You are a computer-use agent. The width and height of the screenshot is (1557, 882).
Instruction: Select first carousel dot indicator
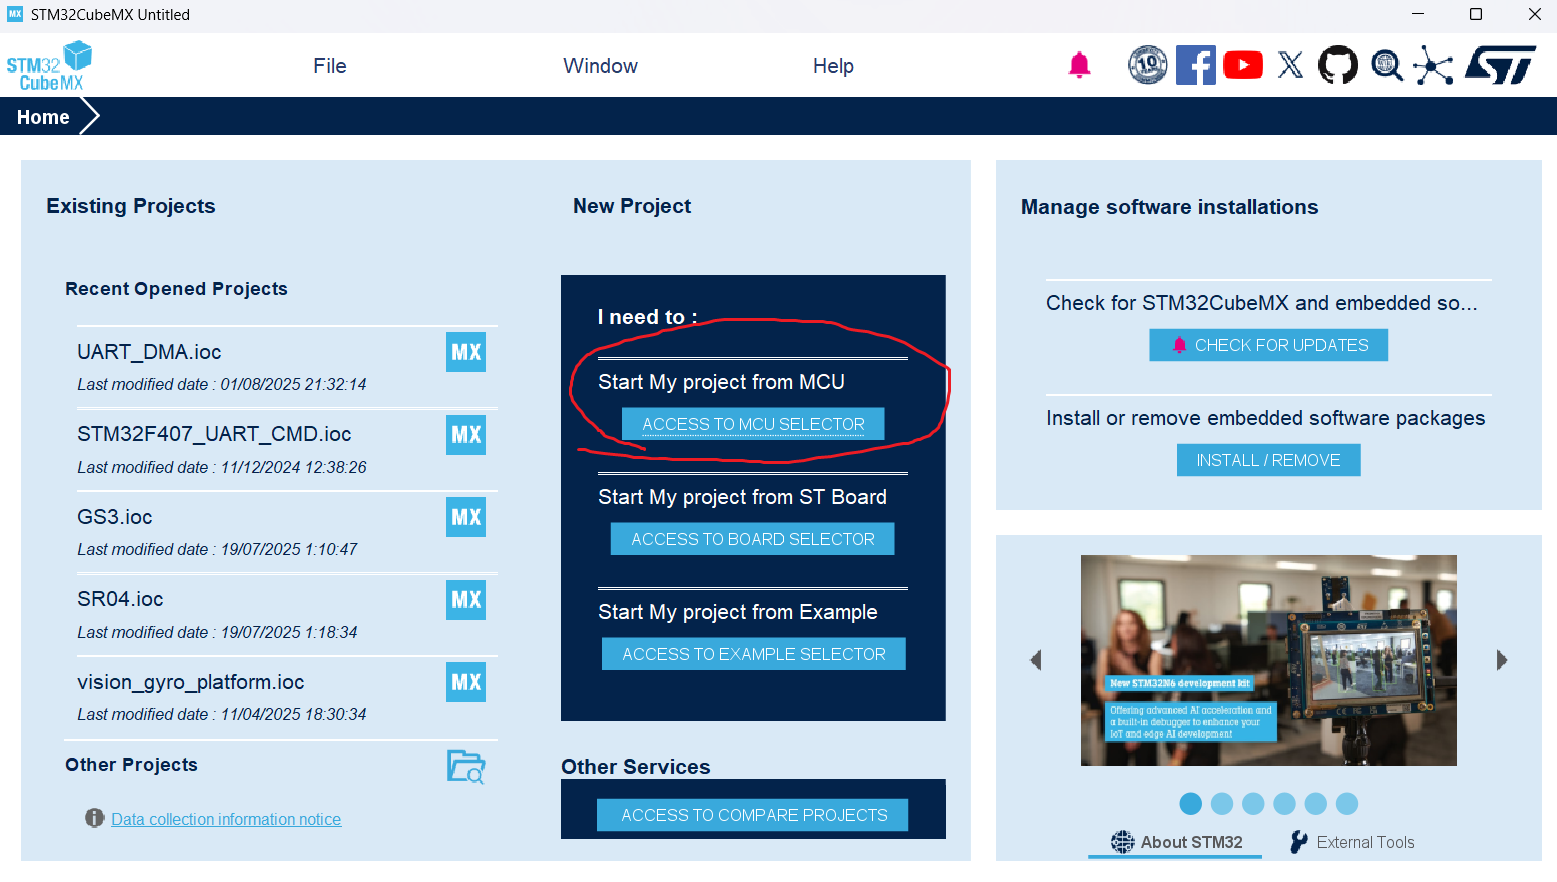pyautogui.click(x=1190, y=804)
